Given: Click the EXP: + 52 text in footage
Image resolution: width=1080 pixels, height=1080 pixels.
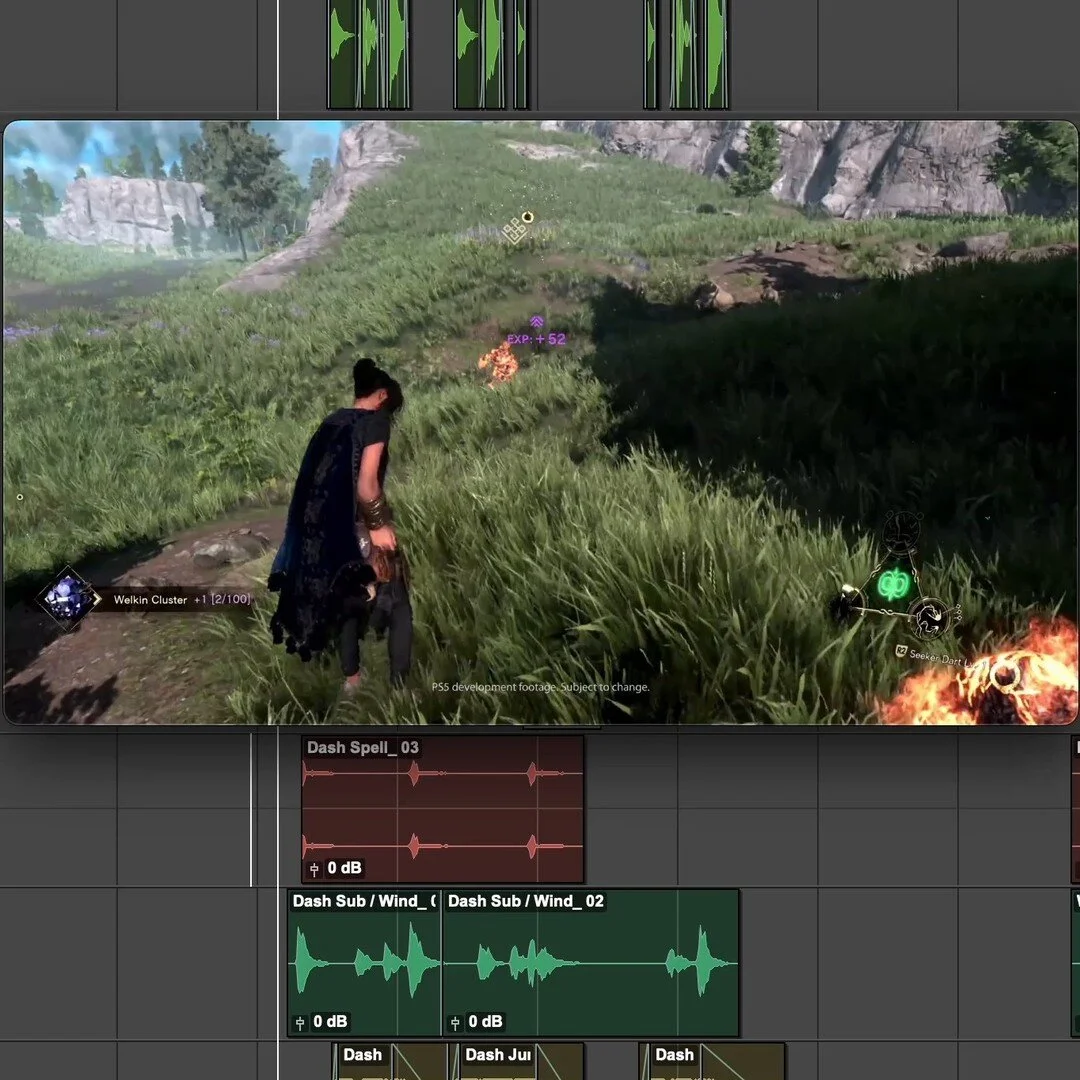Looking at the screenshot, I should tap(536, 339).
